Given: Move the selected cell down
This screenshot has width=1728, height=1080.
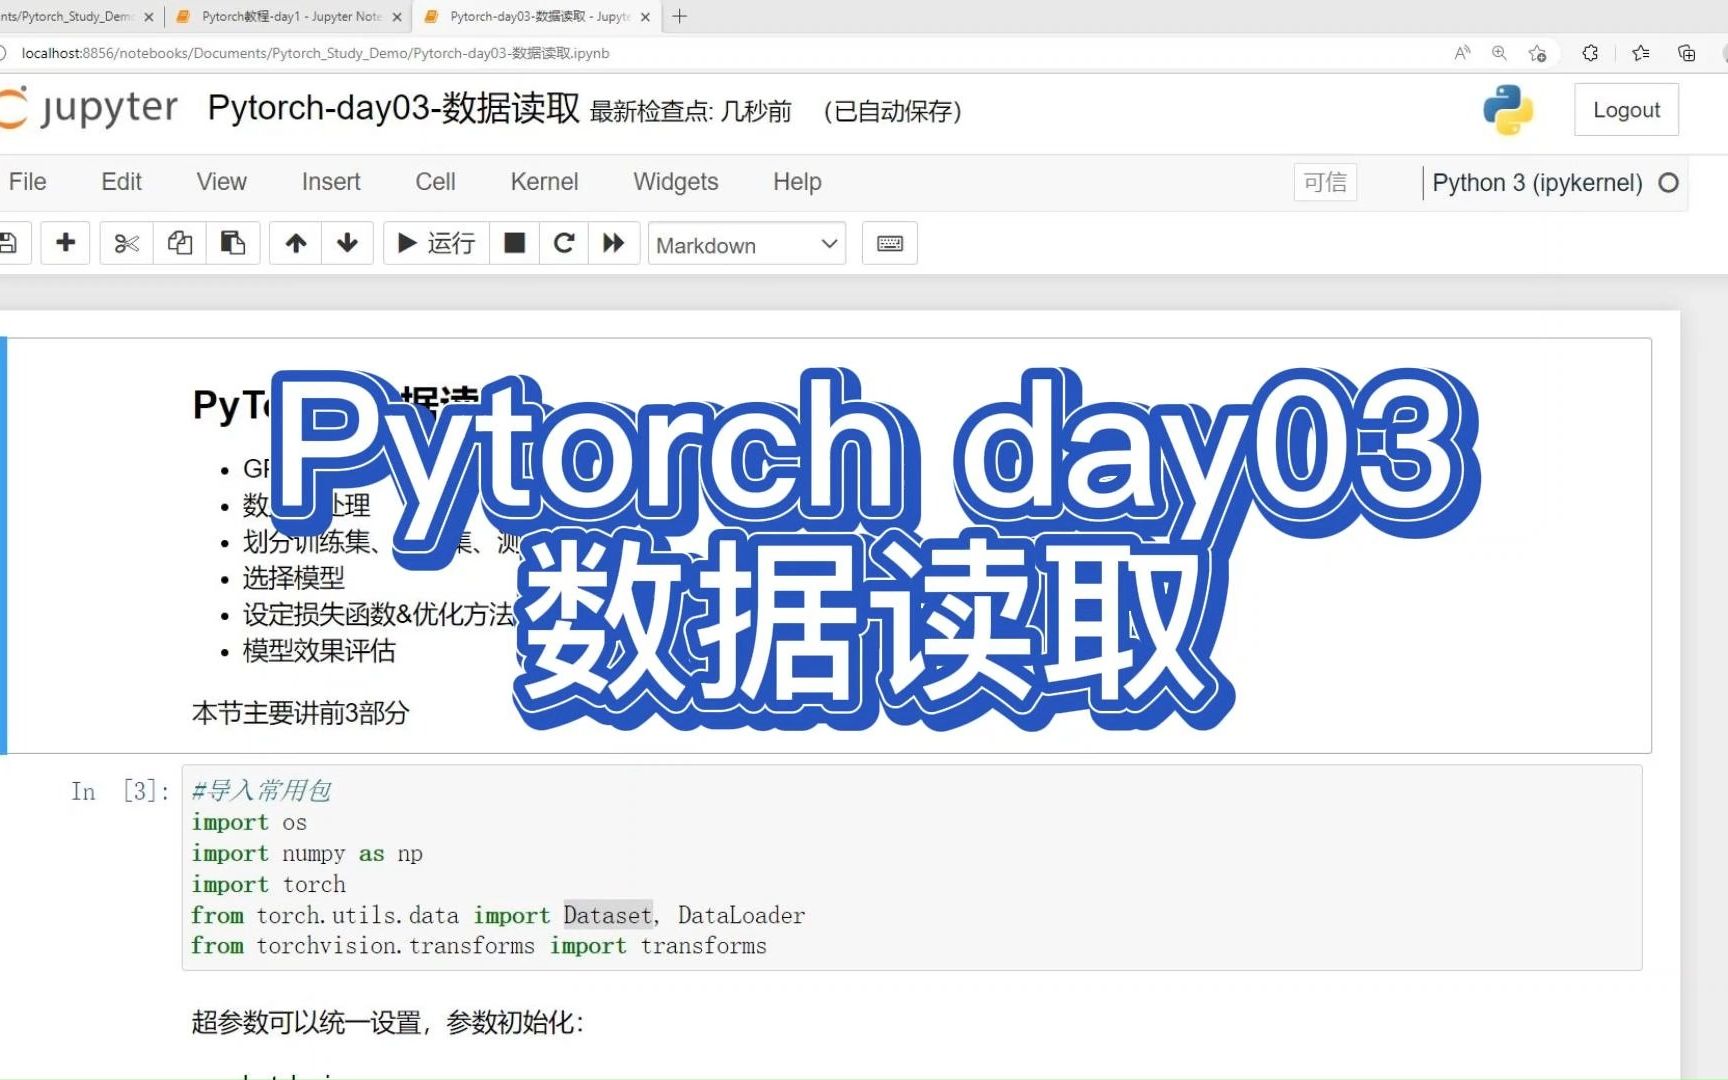Looking at the screenshot, I should pyautogui.click(x=348, y=243).
